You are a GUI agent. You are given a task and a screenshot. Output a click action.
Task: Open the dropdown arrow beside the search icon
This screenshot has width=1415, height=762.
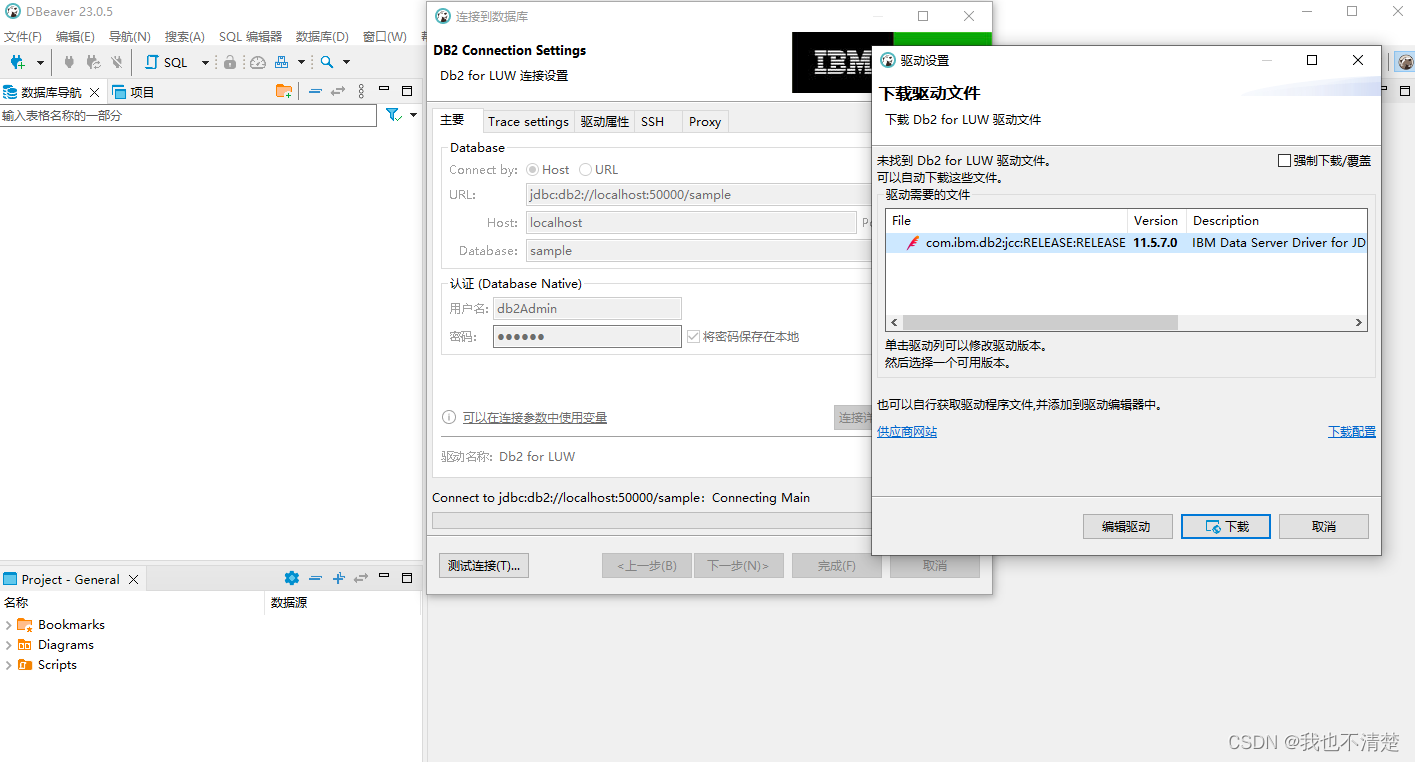[x=346, y=62]
